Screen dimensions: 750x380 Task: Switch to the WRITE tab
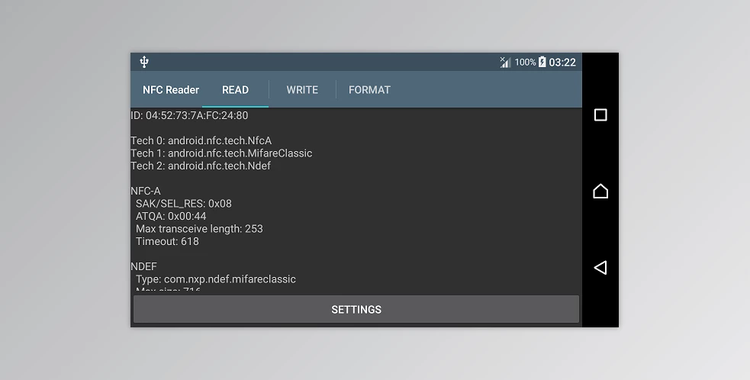coord(302,90)
